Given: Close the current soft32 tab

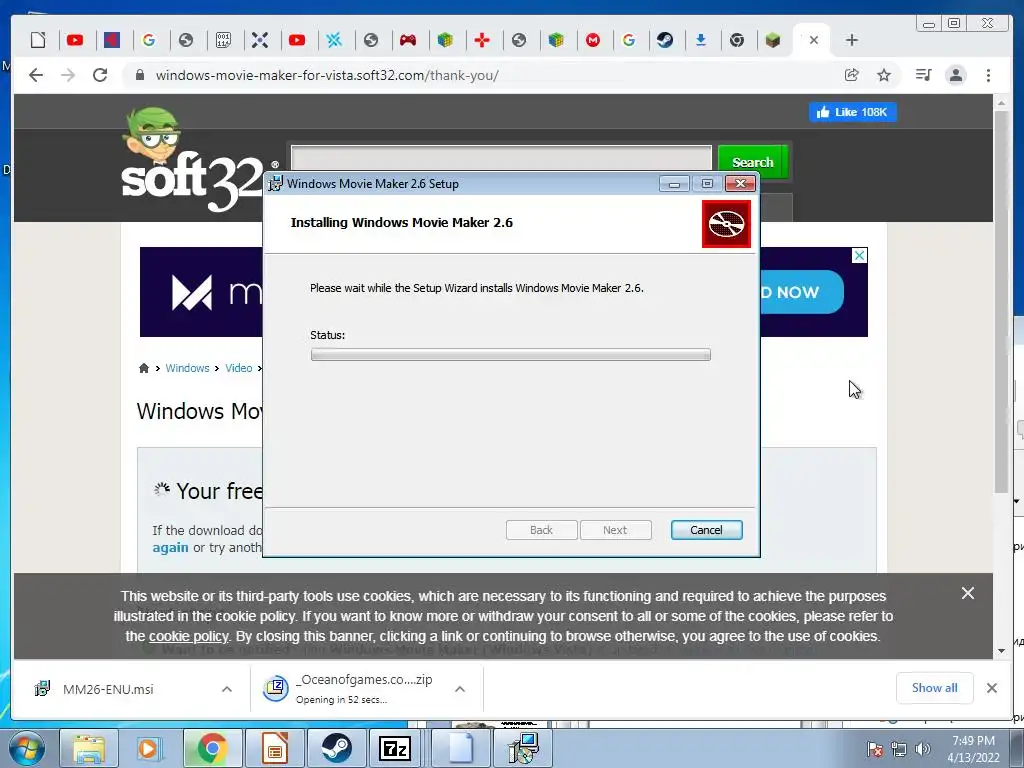Looking at the screenshot, I should click(814, 40).
